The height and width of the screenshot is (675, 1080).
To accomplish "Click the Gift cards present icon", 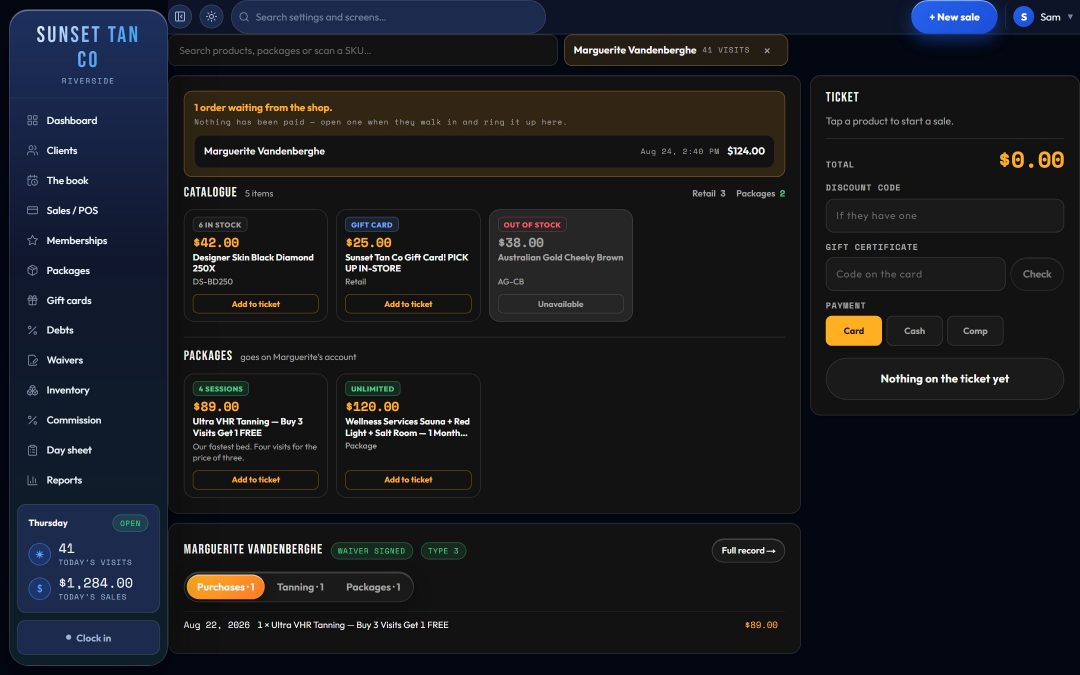I will pos(32,300).
